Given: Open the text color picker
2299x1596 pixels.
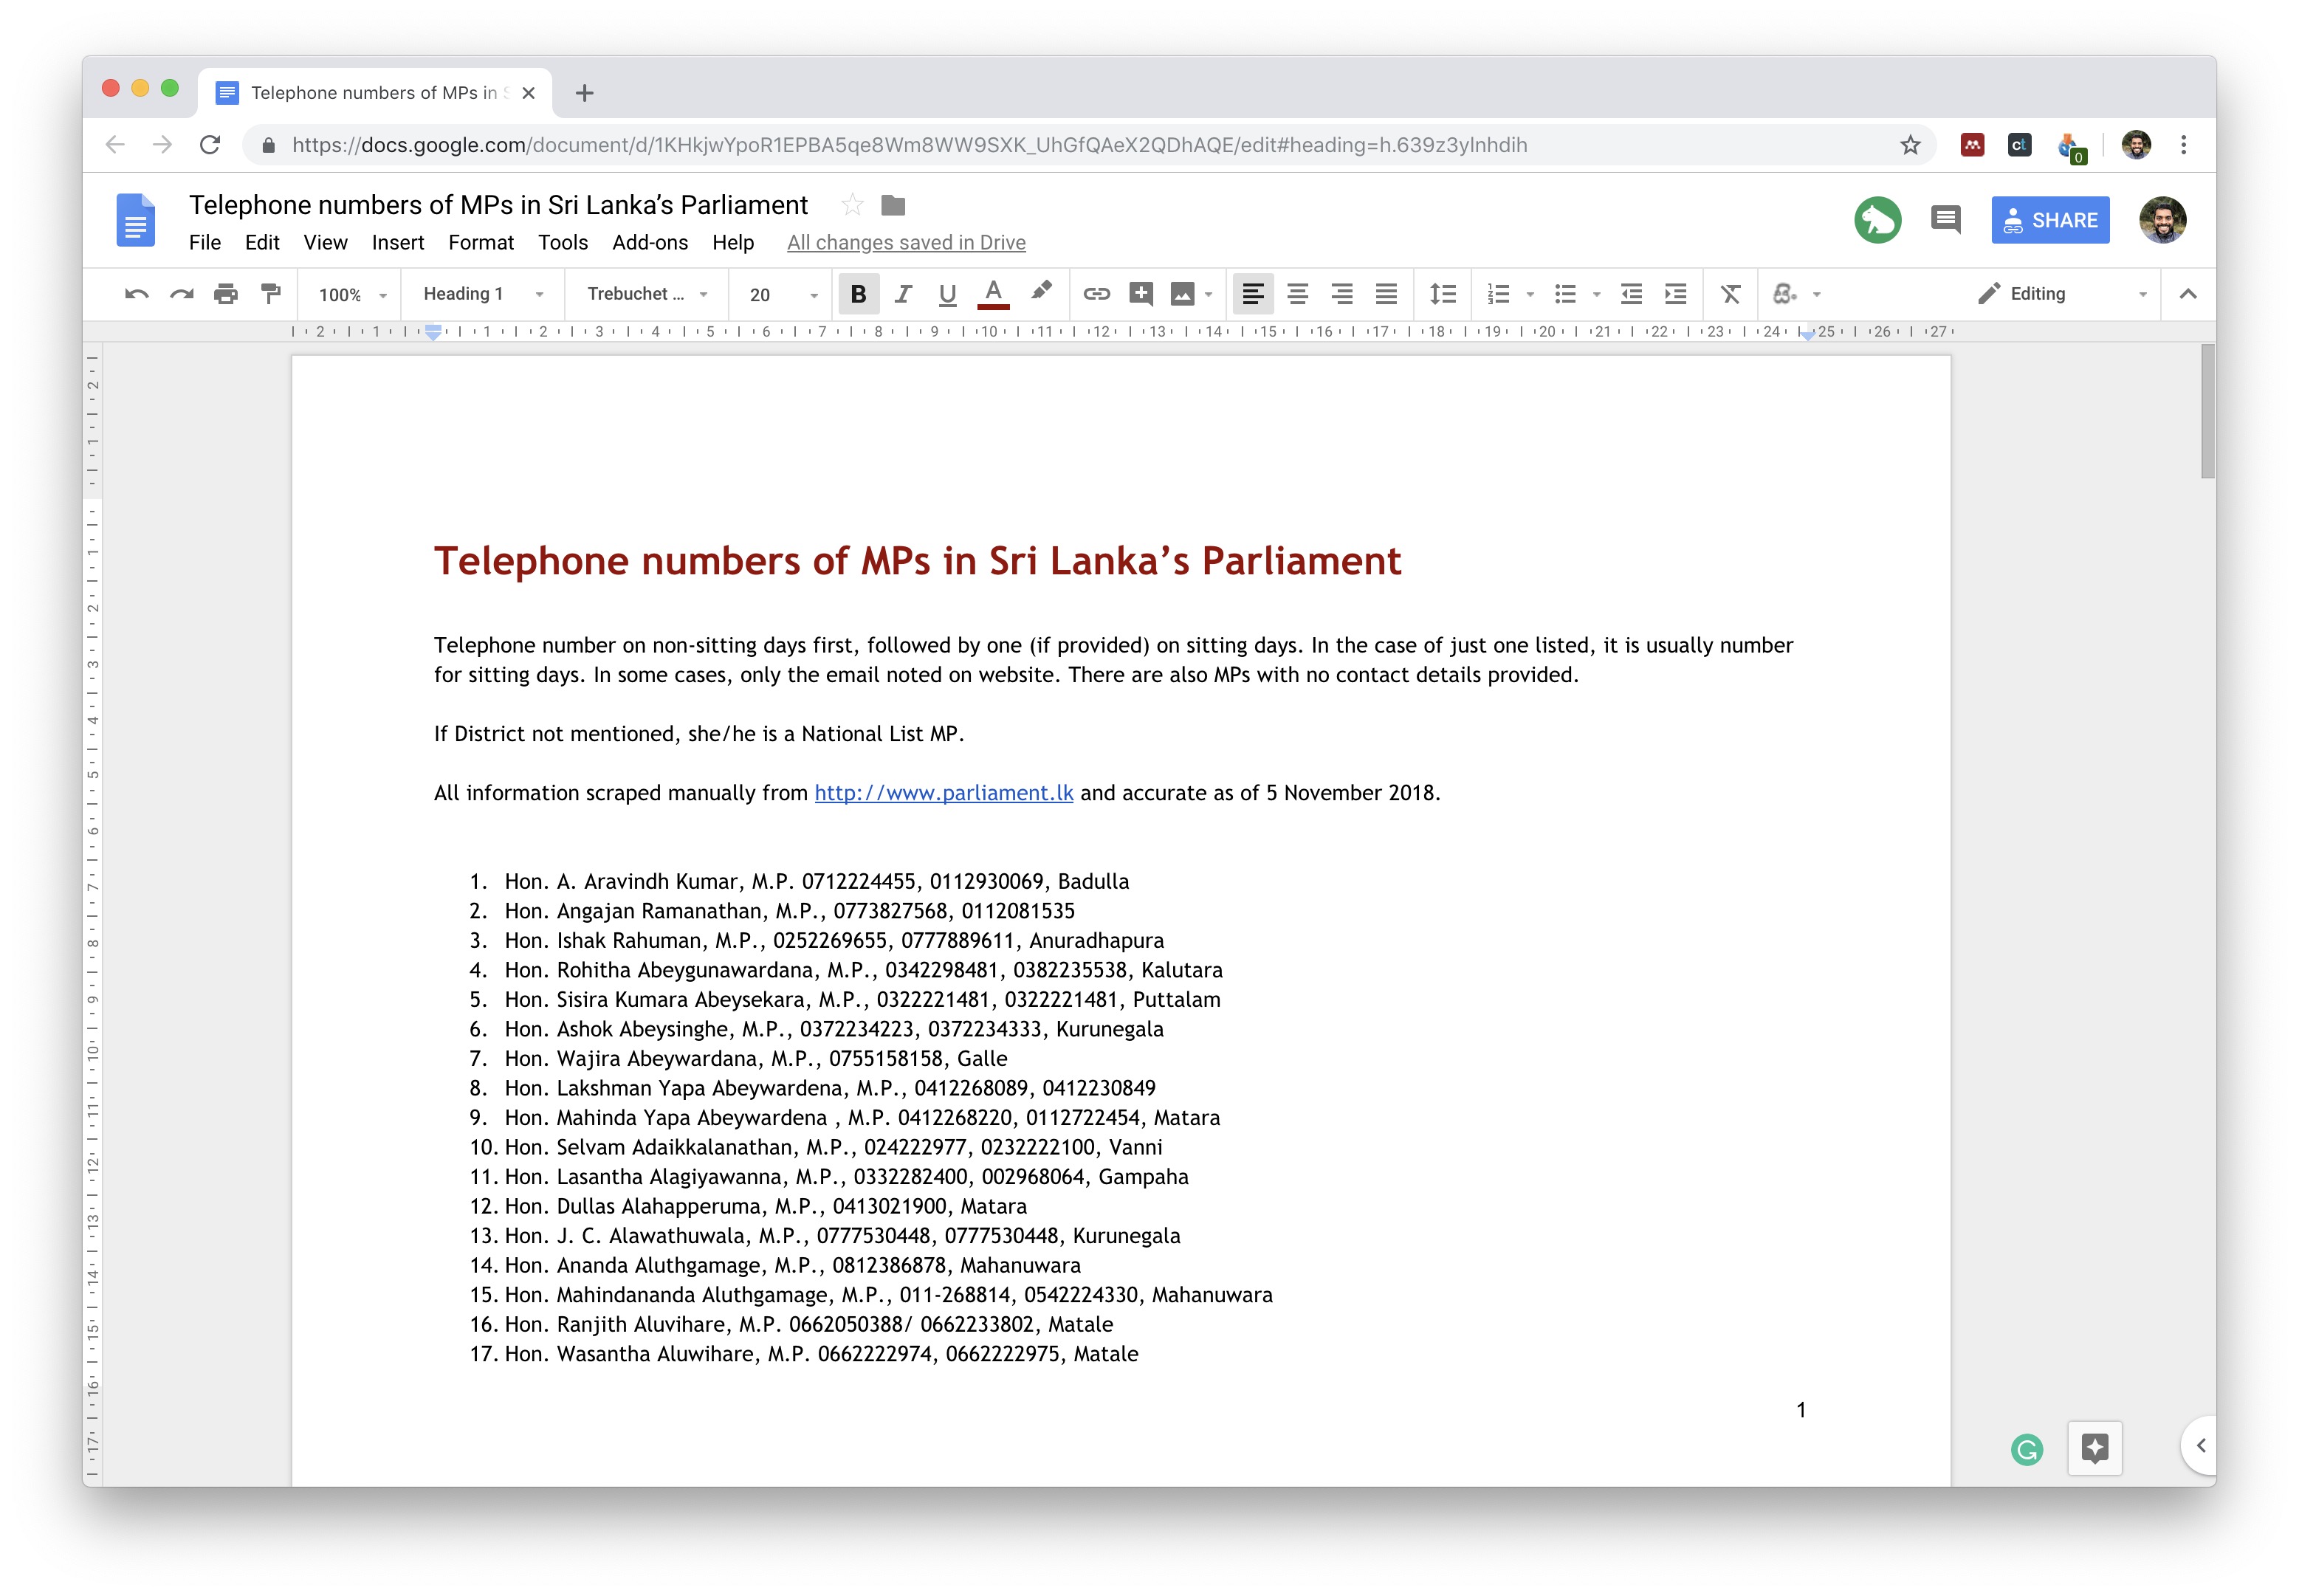Looking at the screenshot, I should 993,294.
